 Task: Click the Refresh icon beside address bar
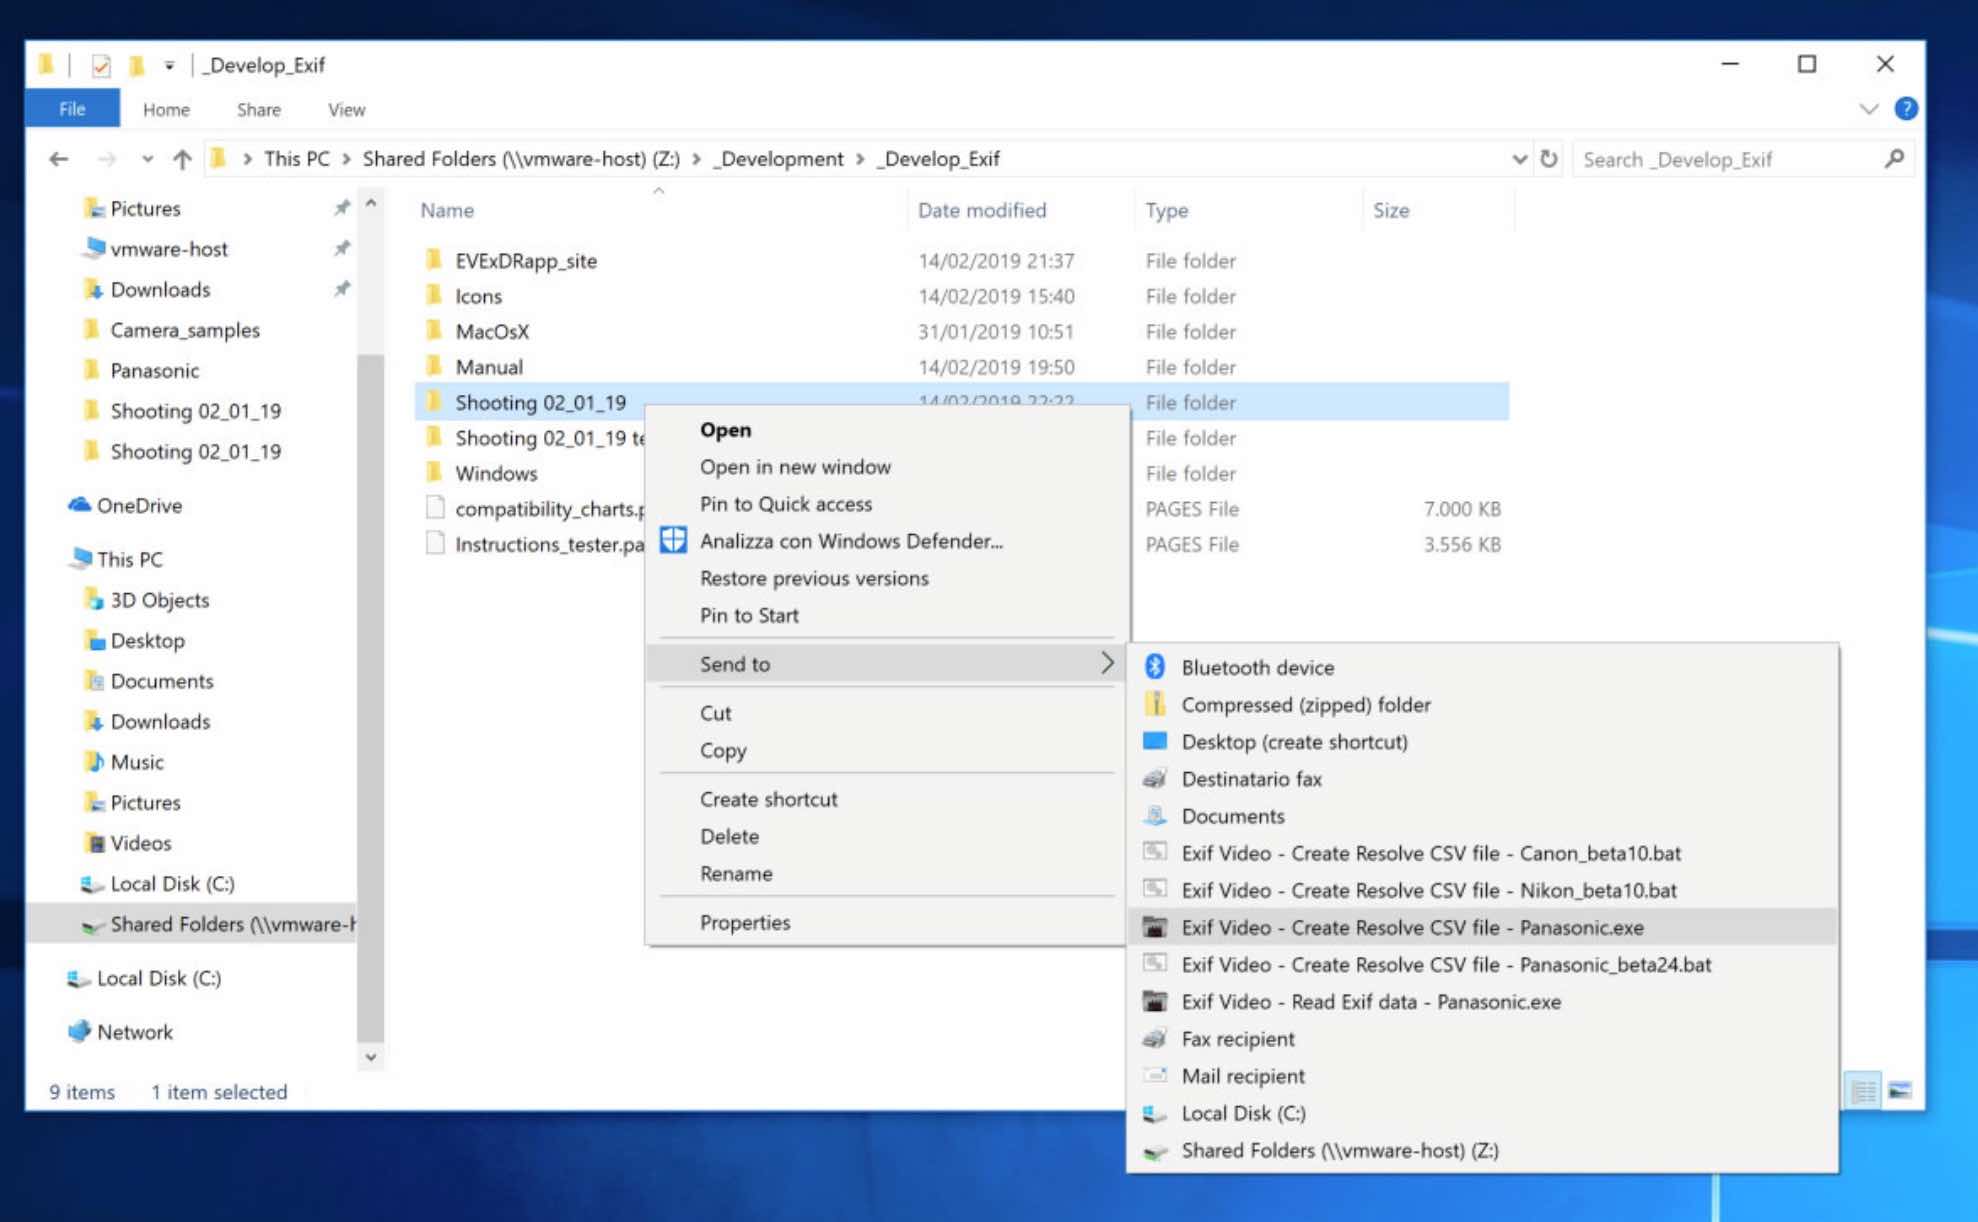[x=1549, y=158]
